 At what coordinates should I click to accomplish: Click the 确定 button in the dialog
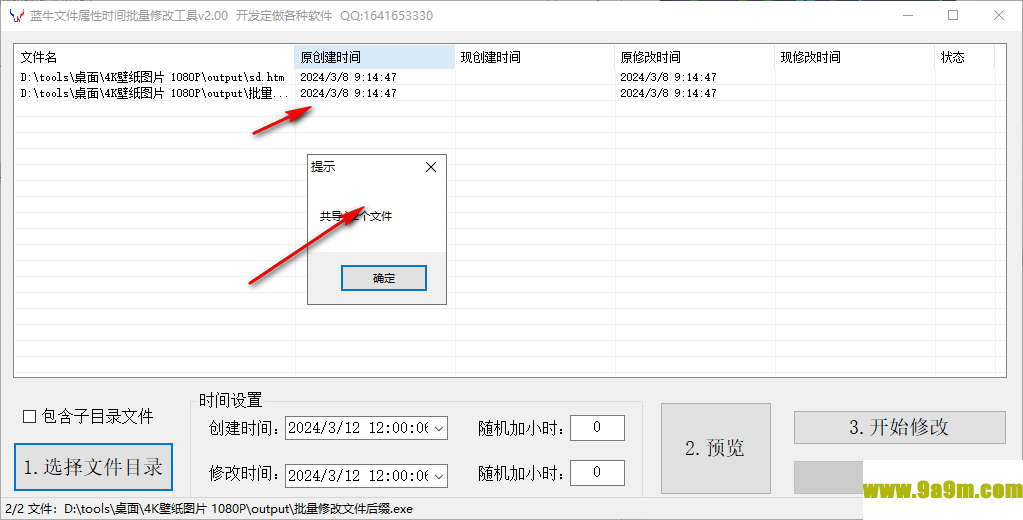(384, 278)
